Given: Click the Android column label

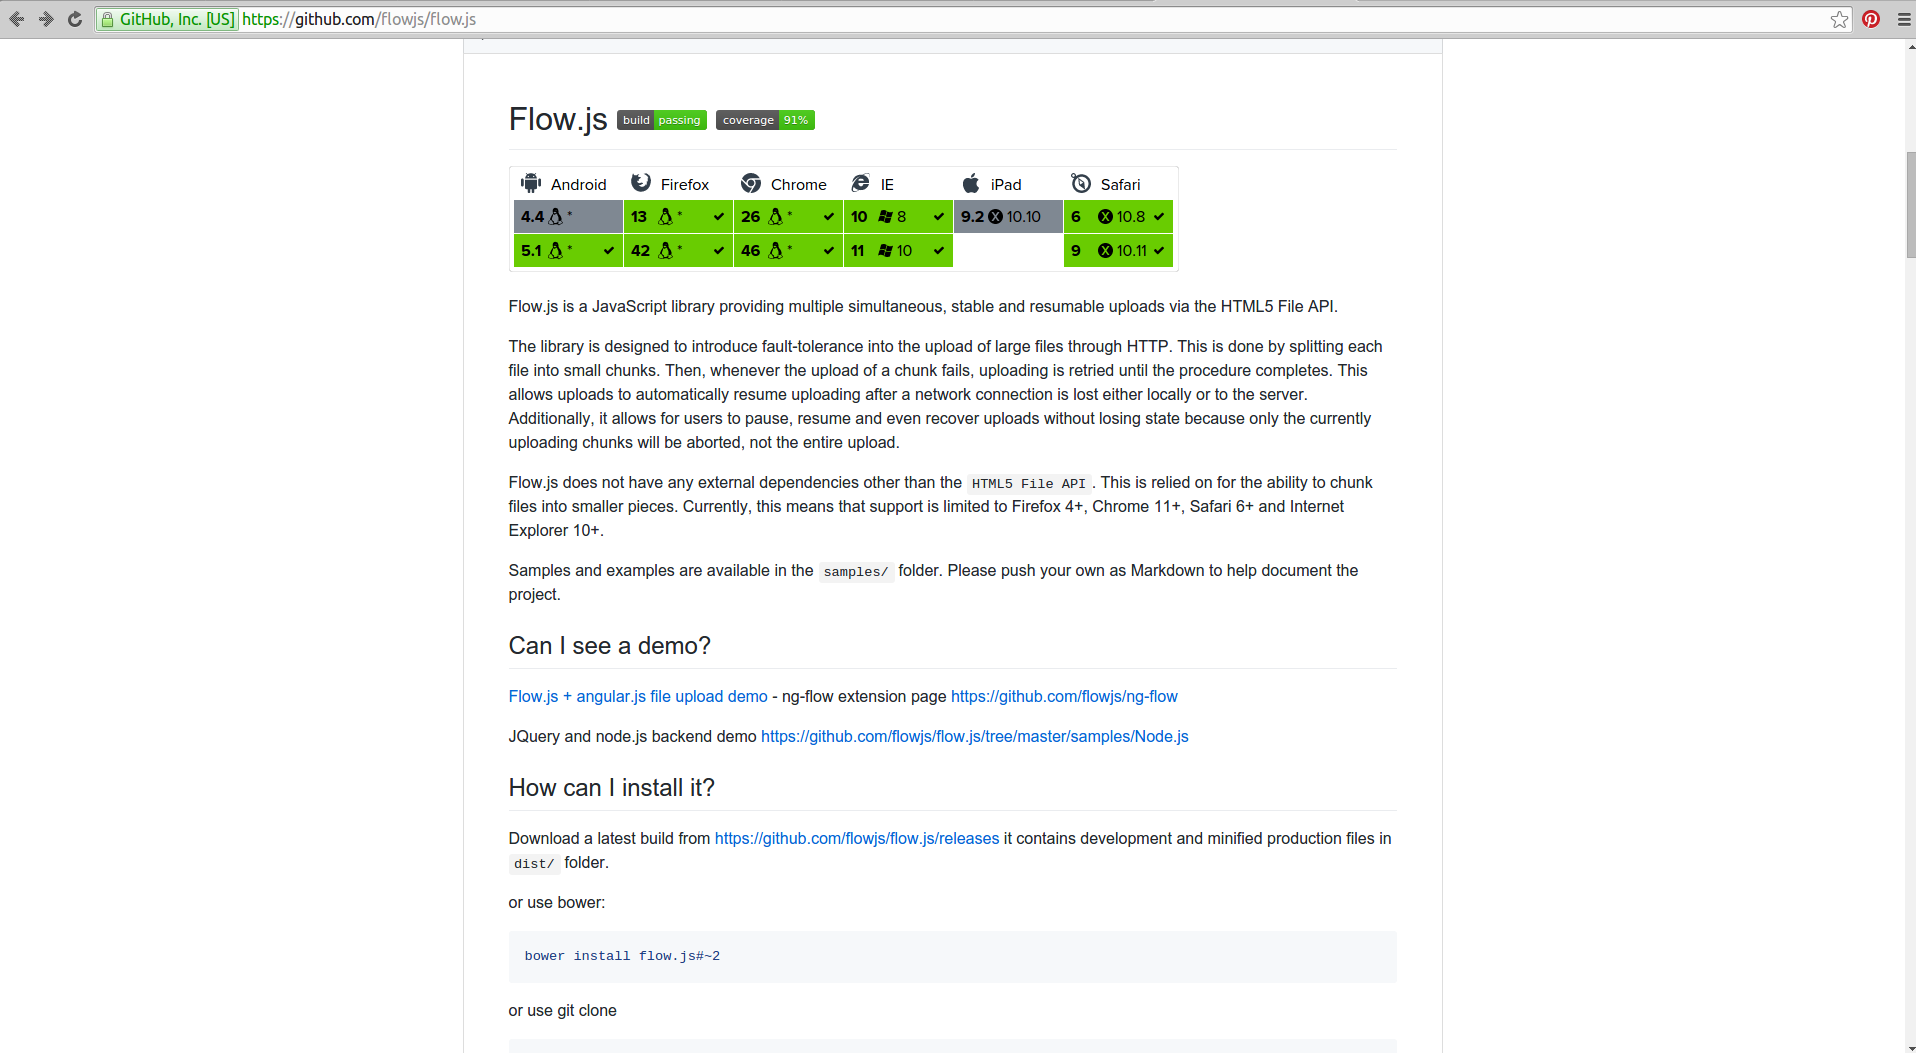Looking at the screenshot, I should tap(579, 184).
